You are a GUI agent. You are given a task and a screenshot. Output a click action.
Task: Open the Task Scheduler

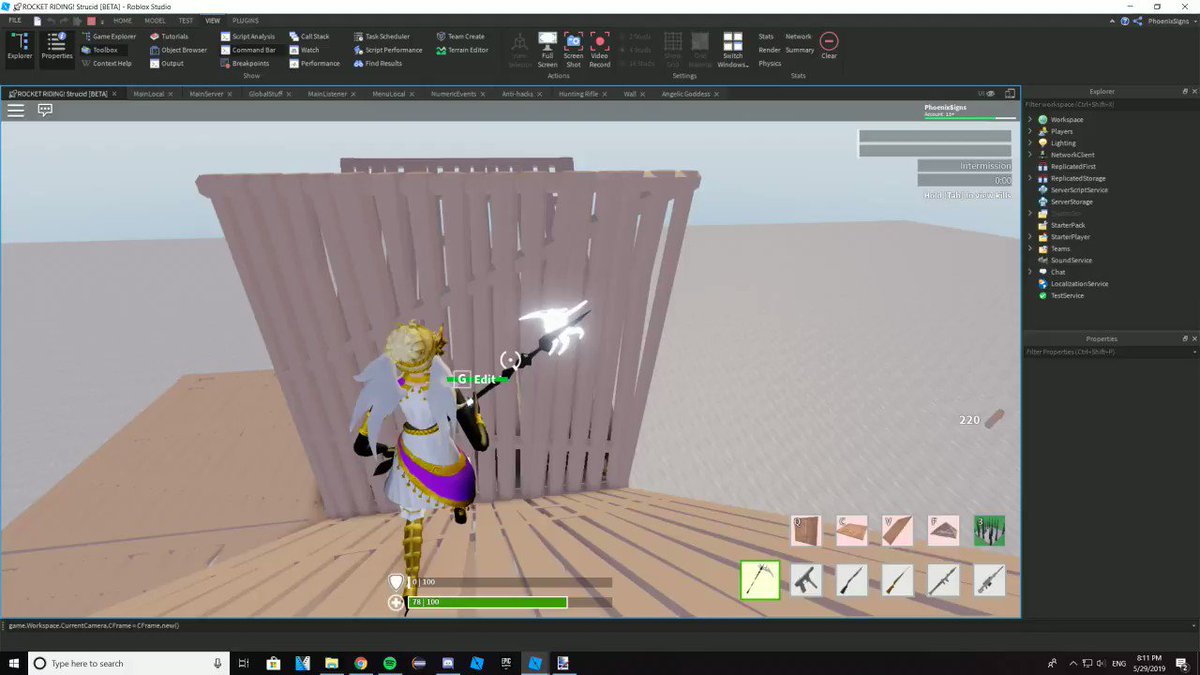coord(382,36)
